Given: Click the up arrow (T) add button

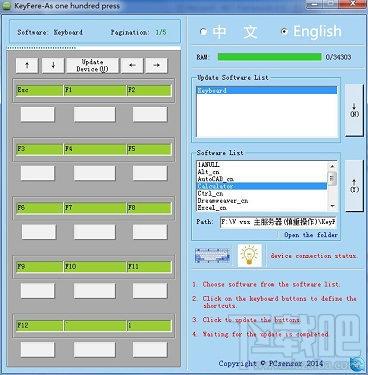Looking at the screenshot, I should (354, 185).
